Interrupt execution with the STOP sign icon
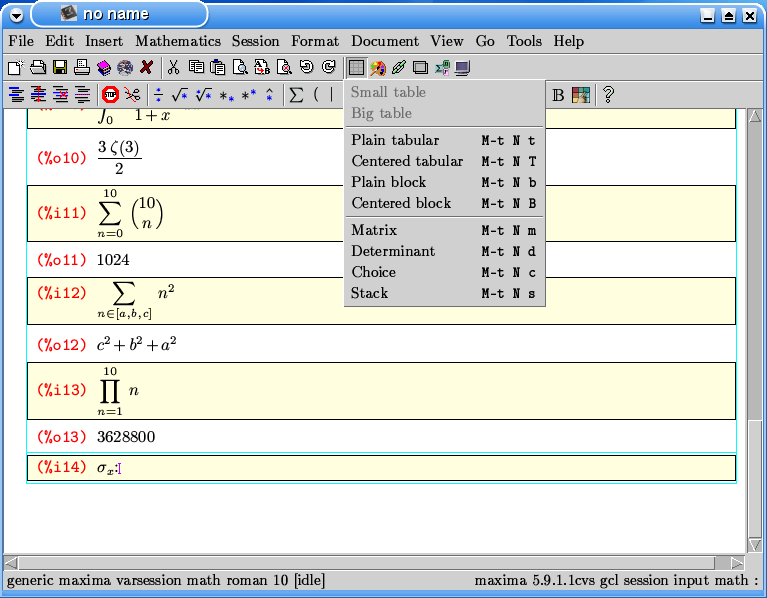The height and width of the screenshot is (598, 767). pyautogui.click(x=110, y=94)
